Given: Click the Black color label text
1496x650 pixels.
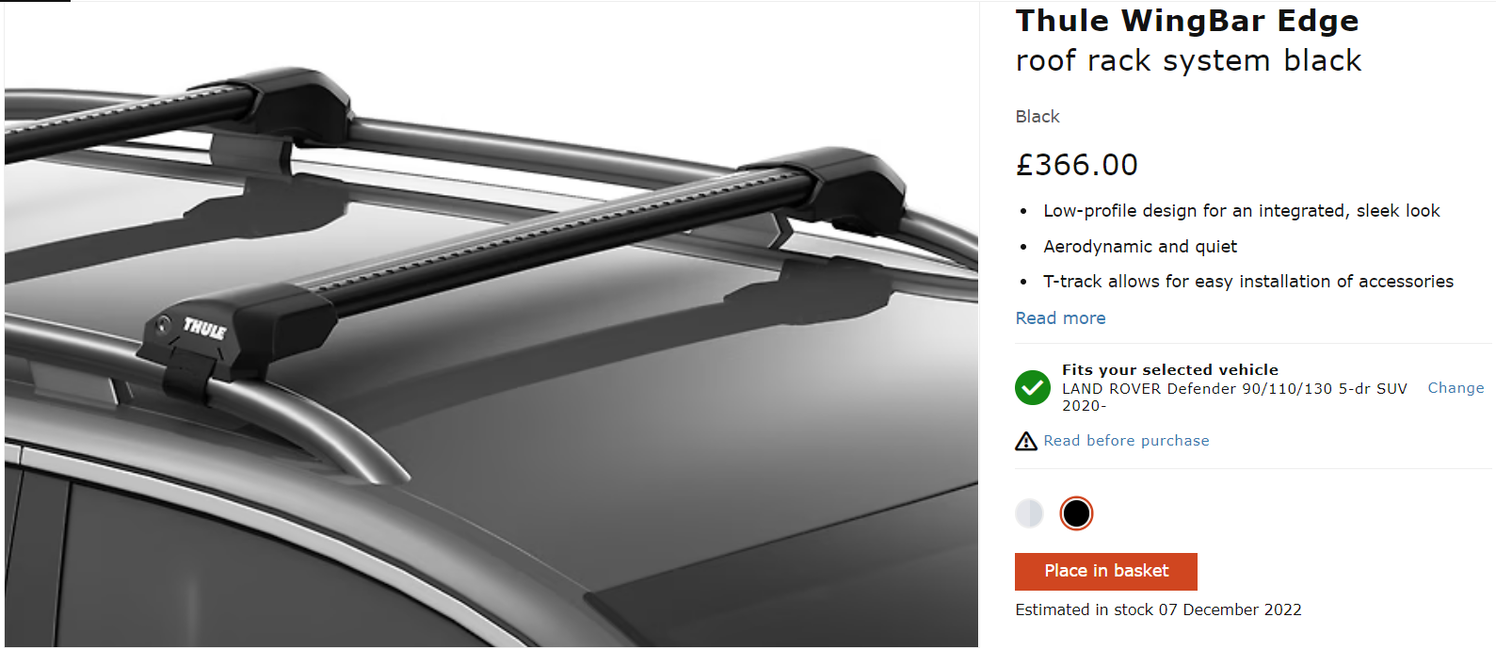Looking at the screenshot, I should tap(1037, 117).
